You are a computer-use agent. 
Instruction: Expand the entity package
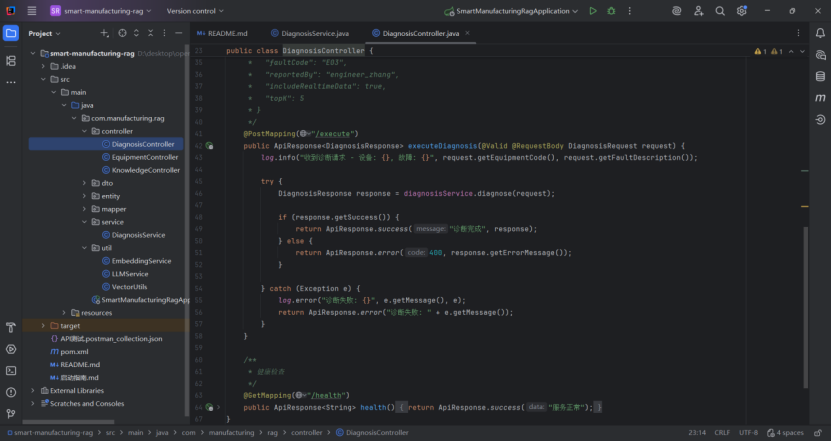click(x=84, y=196)
